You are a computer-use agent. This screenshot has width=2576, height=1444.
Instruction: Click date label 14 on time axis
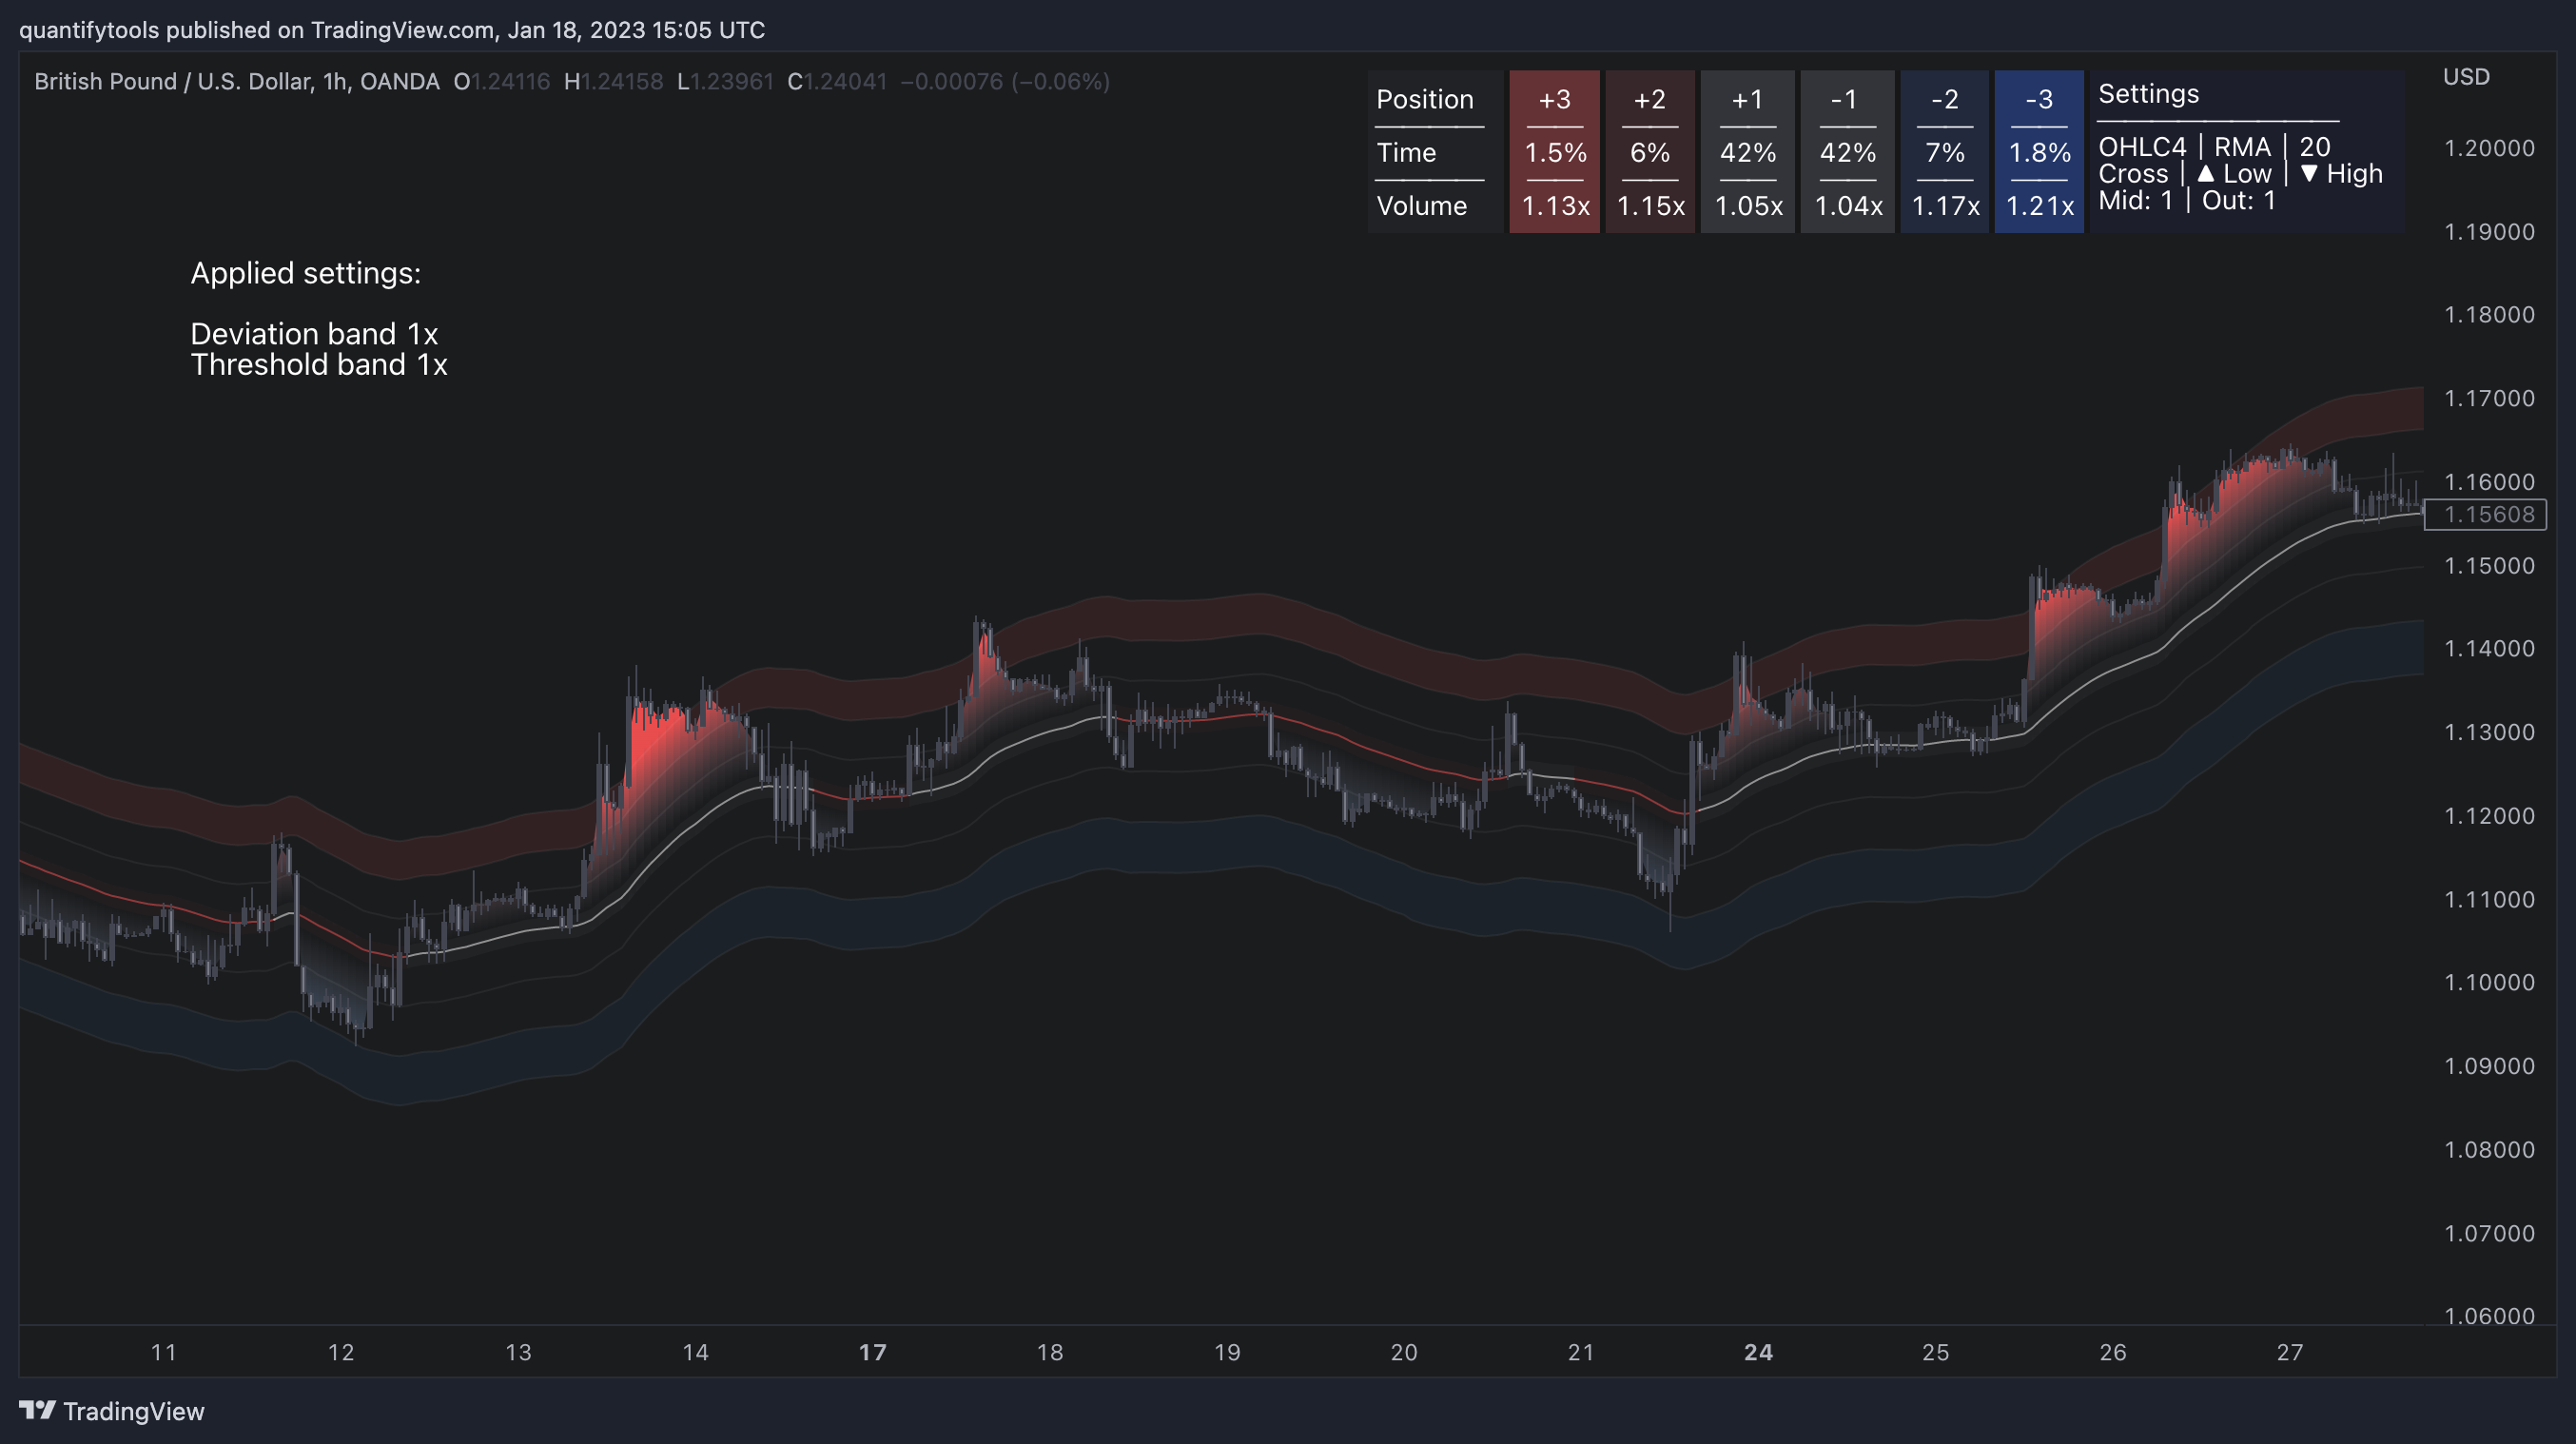[695, 1352]
